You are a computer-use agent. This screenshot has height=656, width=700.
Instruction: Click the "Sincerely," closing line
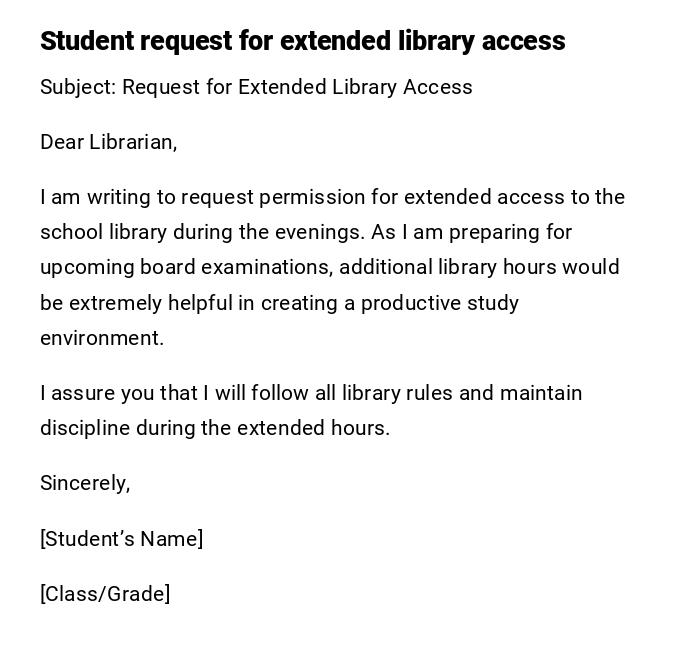(x=85, y=483)
